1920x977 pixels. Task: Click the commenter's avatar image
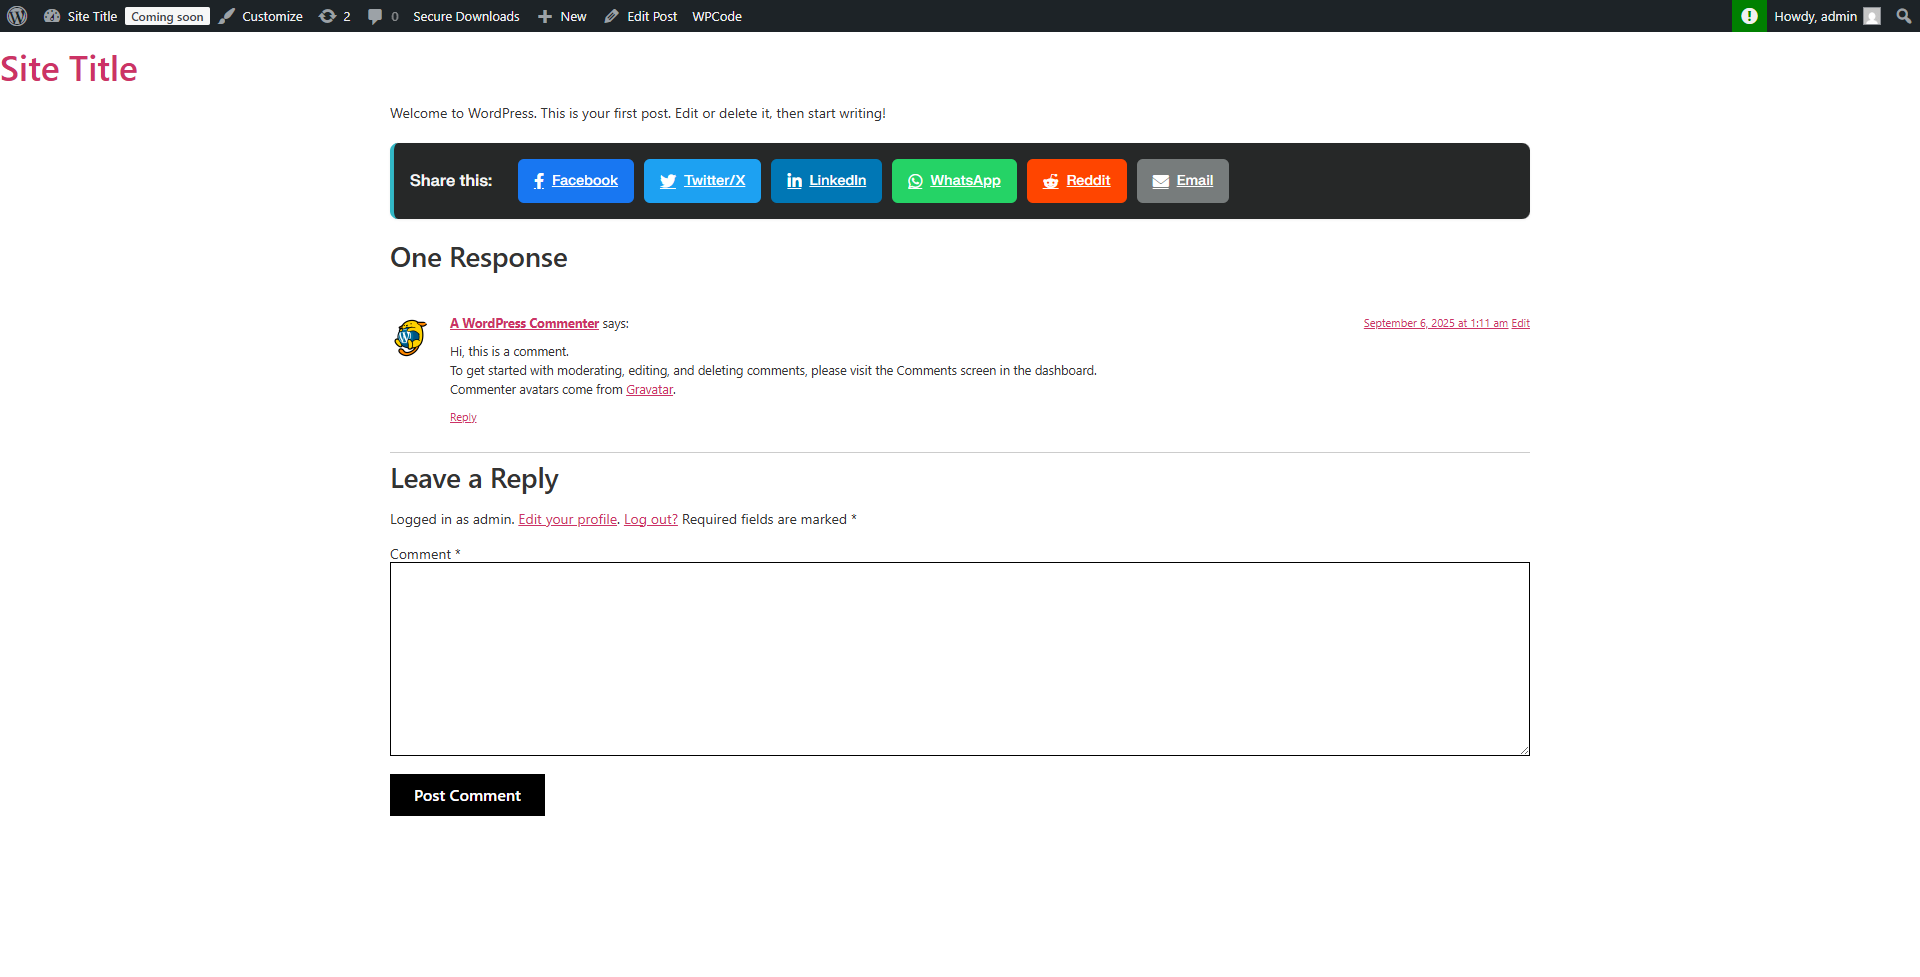click(410, 338)
